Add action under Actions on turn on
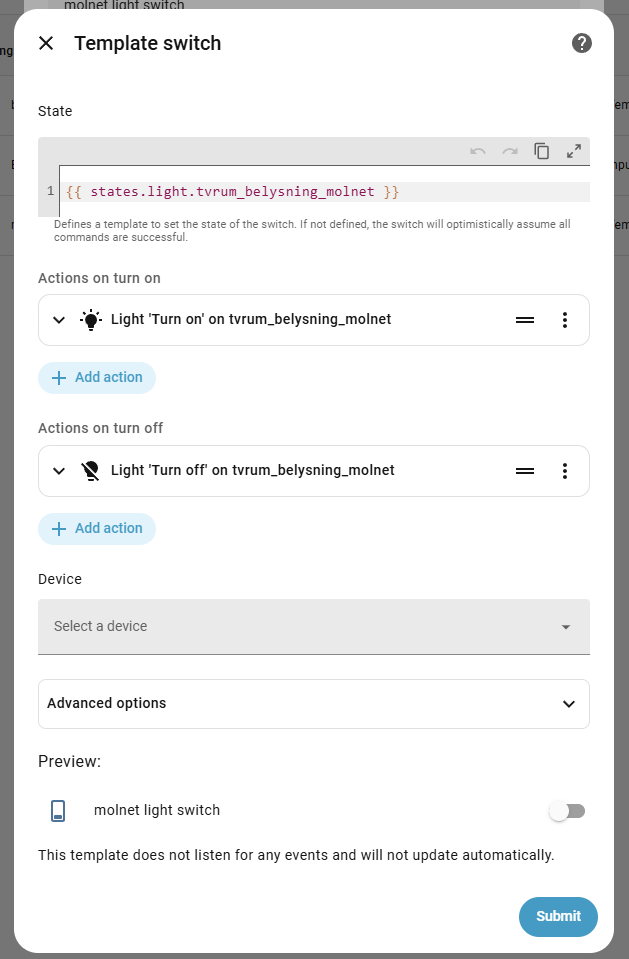629x959 pixels. click(x=97, y=378)
